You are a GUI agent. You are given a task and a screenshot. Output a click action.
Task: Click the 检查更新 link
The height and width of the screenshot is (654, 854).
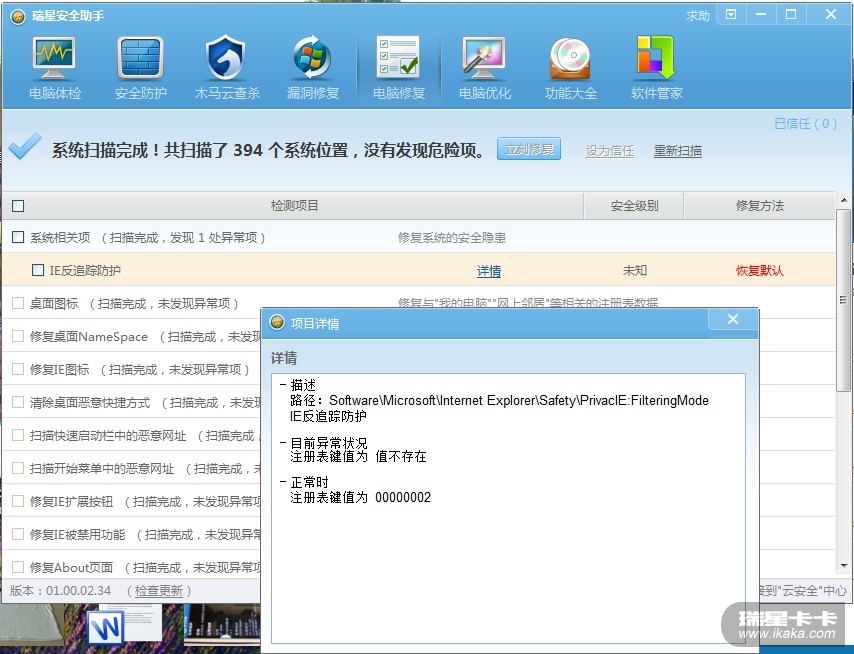(158, 590)
